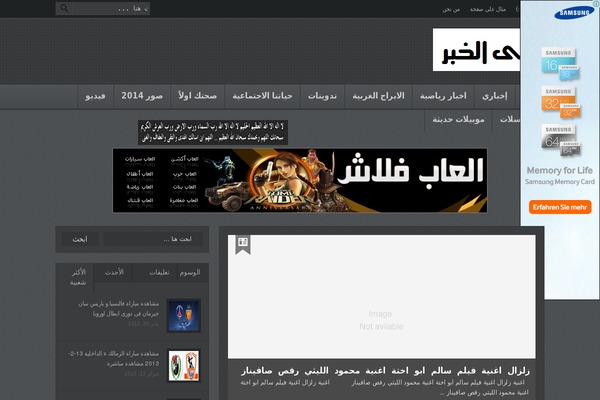600x400 pixels.
Task: Click the Samsung 64 GB memory card image
Action: coord(561,140)
